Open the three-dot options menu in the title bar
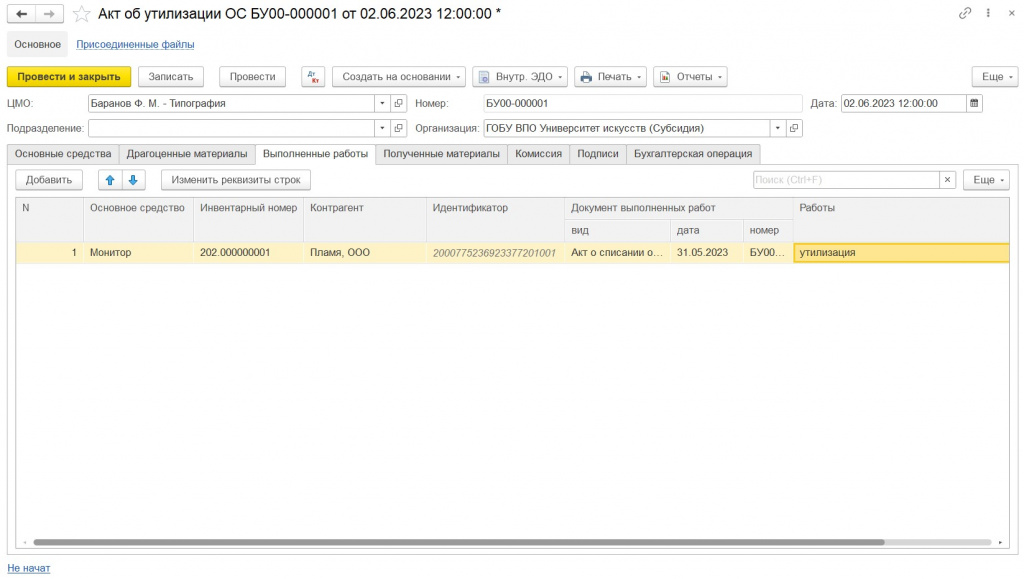Image resolution: width=1024 pixels, height=579 pixels. click(x=988, y=13)
